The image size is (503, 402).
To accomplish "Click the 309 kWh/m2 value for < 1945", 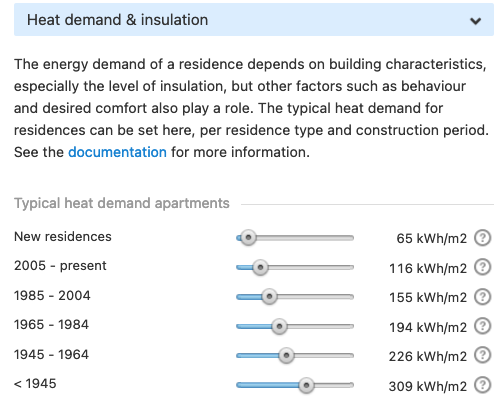I will point(428,386).
